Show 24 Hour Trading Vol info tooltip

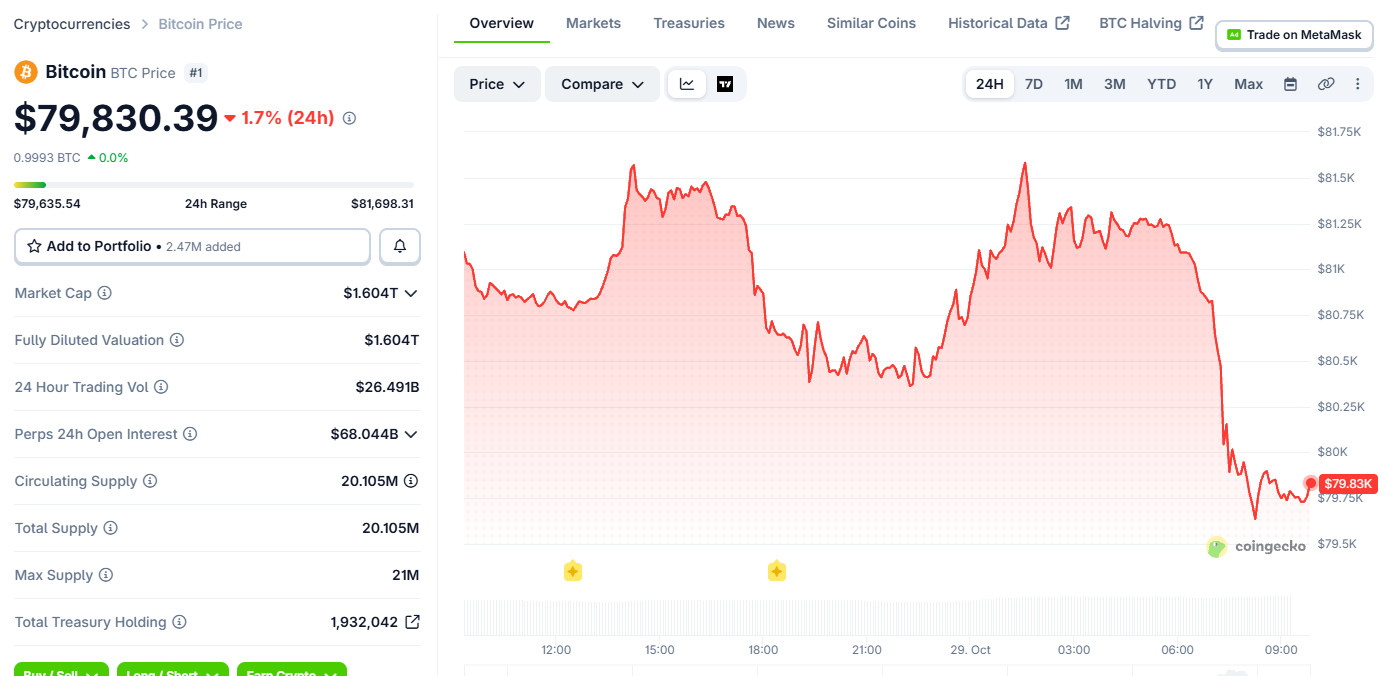pos(161,387)
